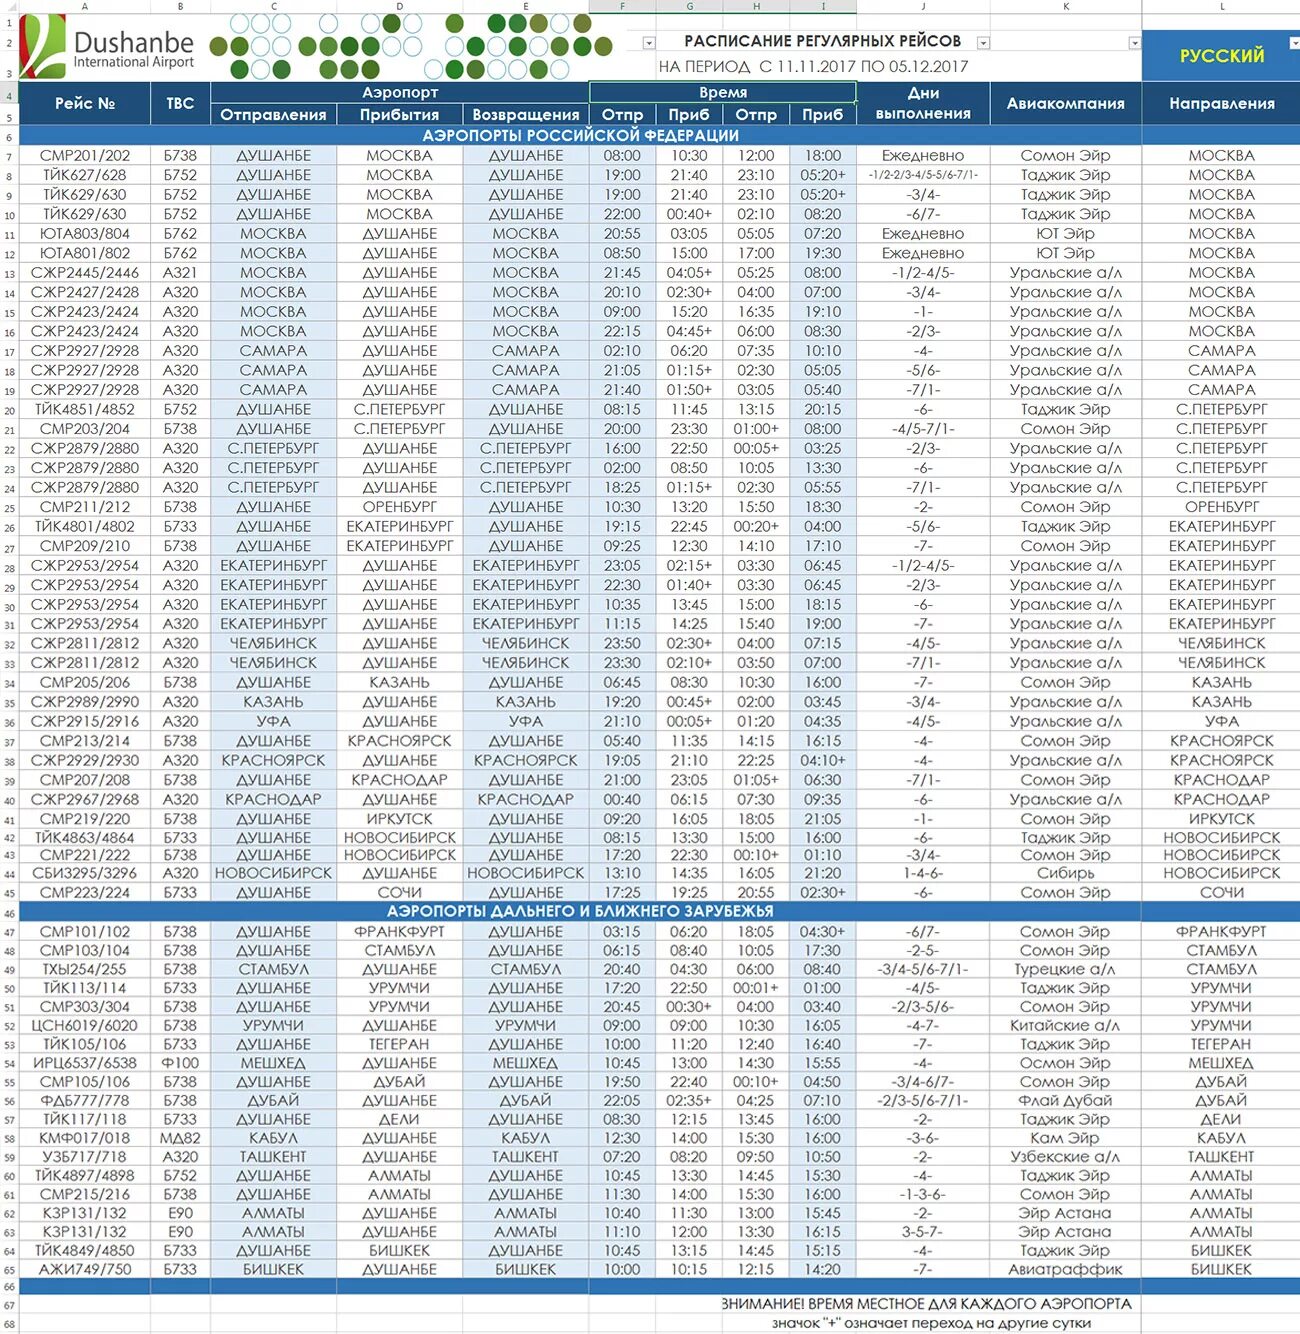The width and height of the screenshot is (1300, 1334).
Task: Click flight cell ЮТА803/804
Action: pyautogui.click(x=85, y=234)
